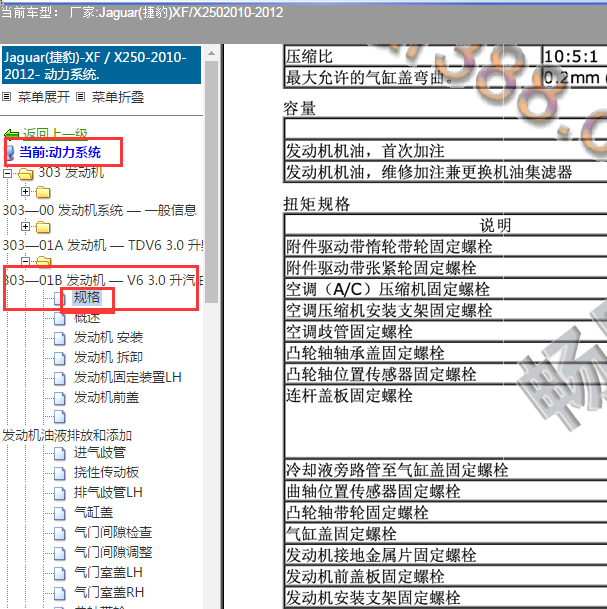Click the tree panel scrollbar thumb

point(212,181)
